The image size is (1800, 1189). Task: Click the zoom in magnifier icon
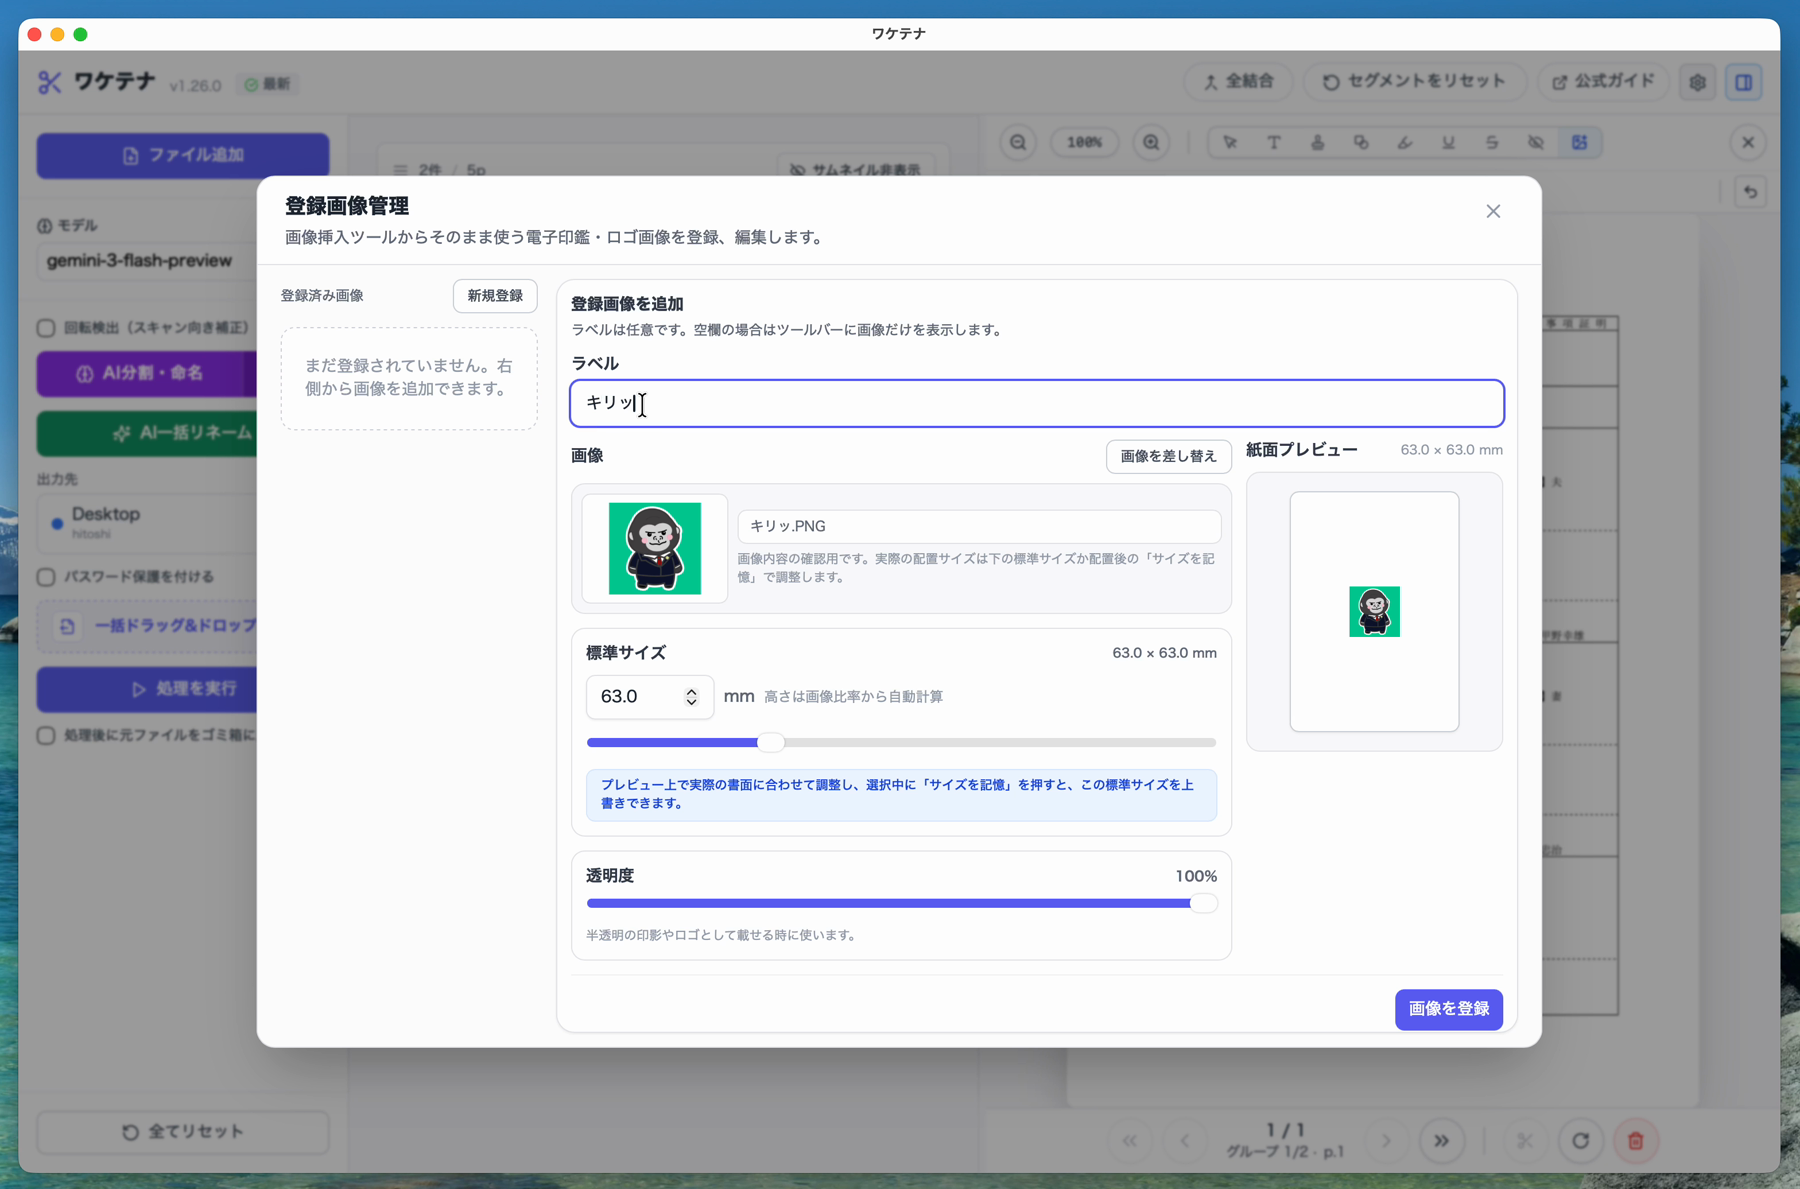(1151, 142)
